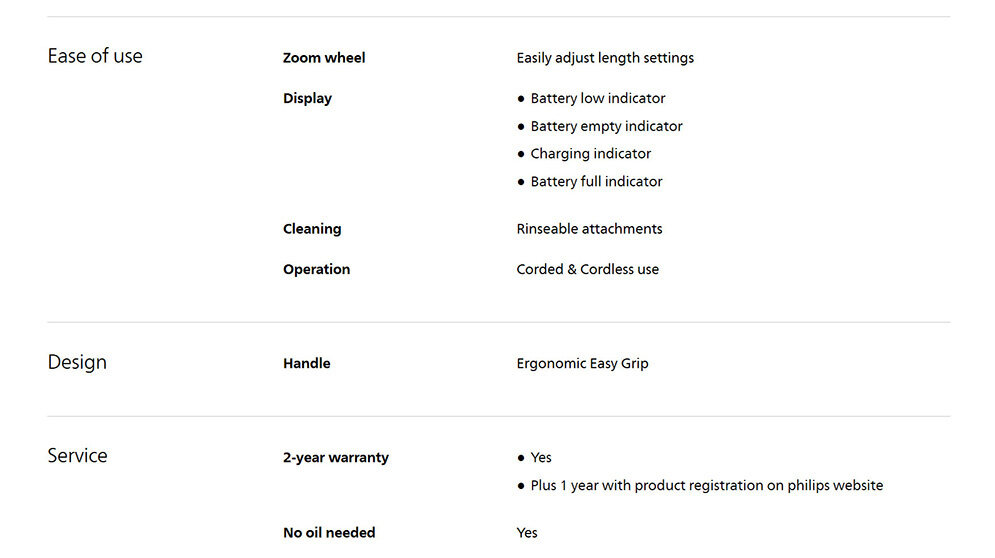Click the Handle spec label
995x558 pixels.
point(306,364)
